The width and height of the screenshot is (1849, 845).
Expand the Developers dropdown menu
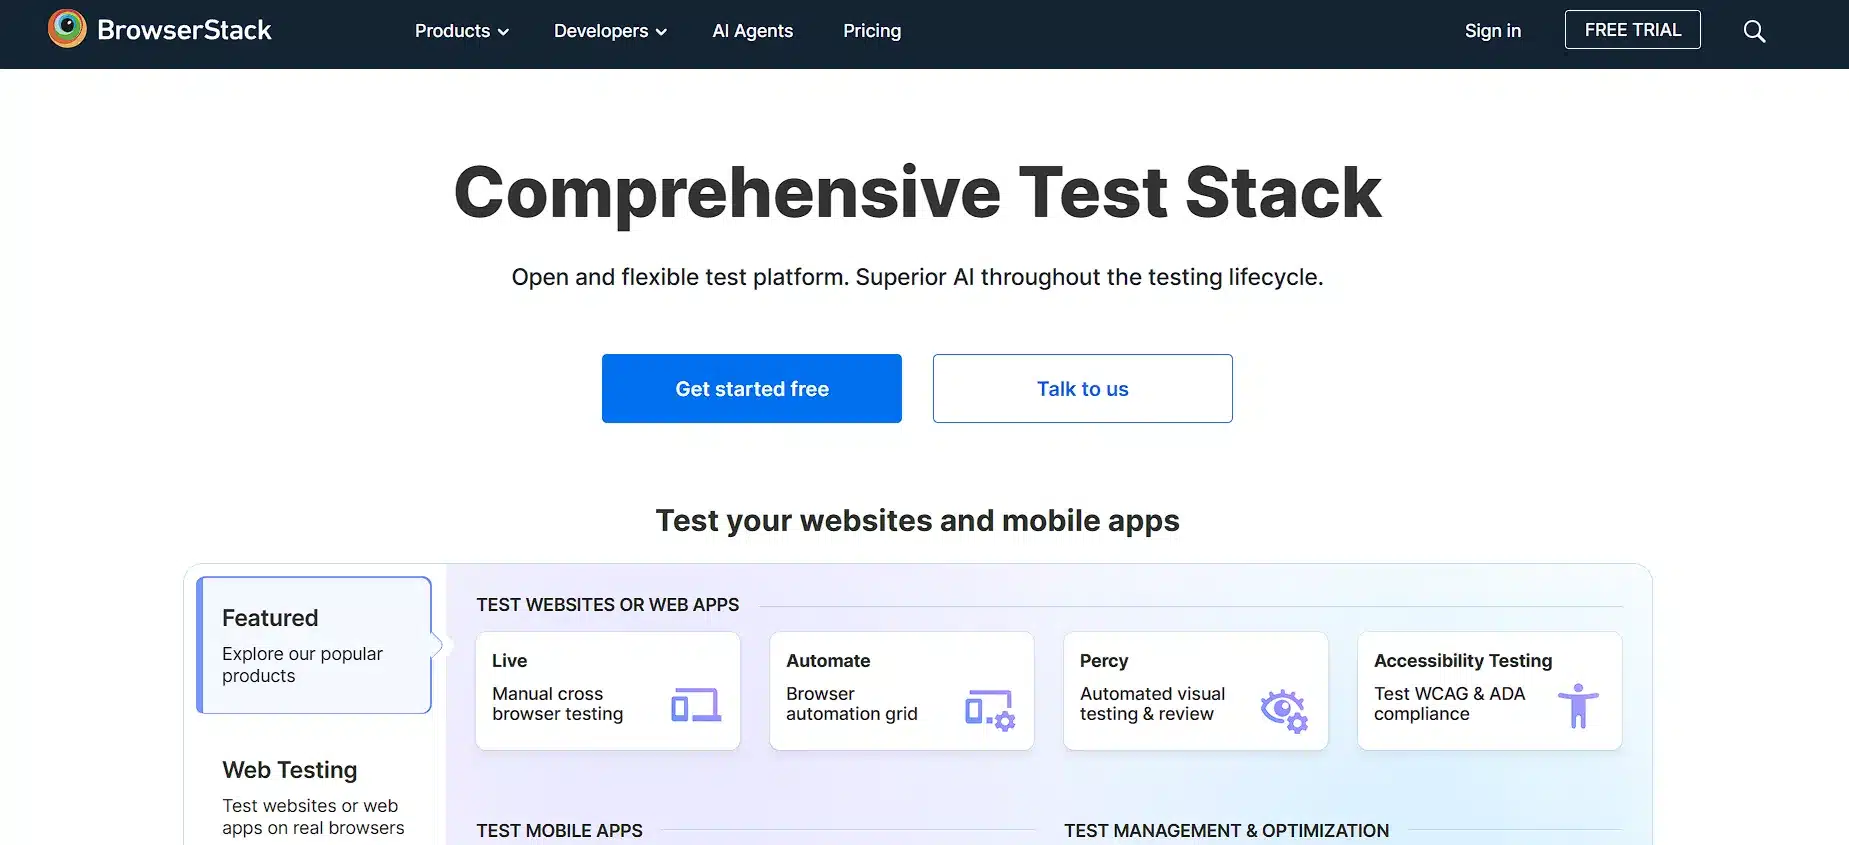610,31
